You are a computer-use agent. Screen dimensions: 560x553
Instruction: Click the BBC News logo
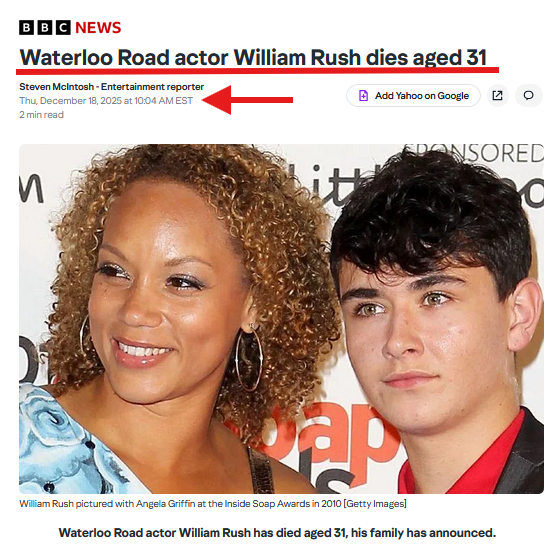point(70,28)
